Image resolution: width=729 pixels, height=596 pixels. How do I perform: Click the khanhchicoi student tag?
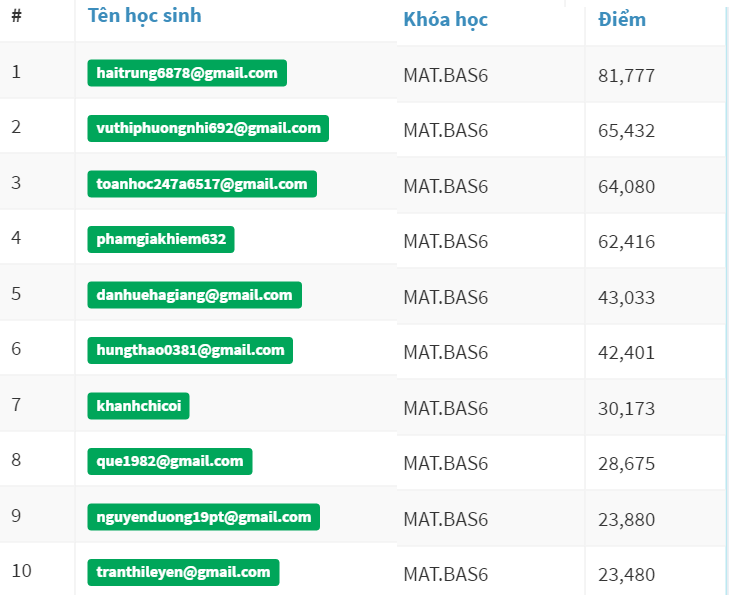(138, 406)
